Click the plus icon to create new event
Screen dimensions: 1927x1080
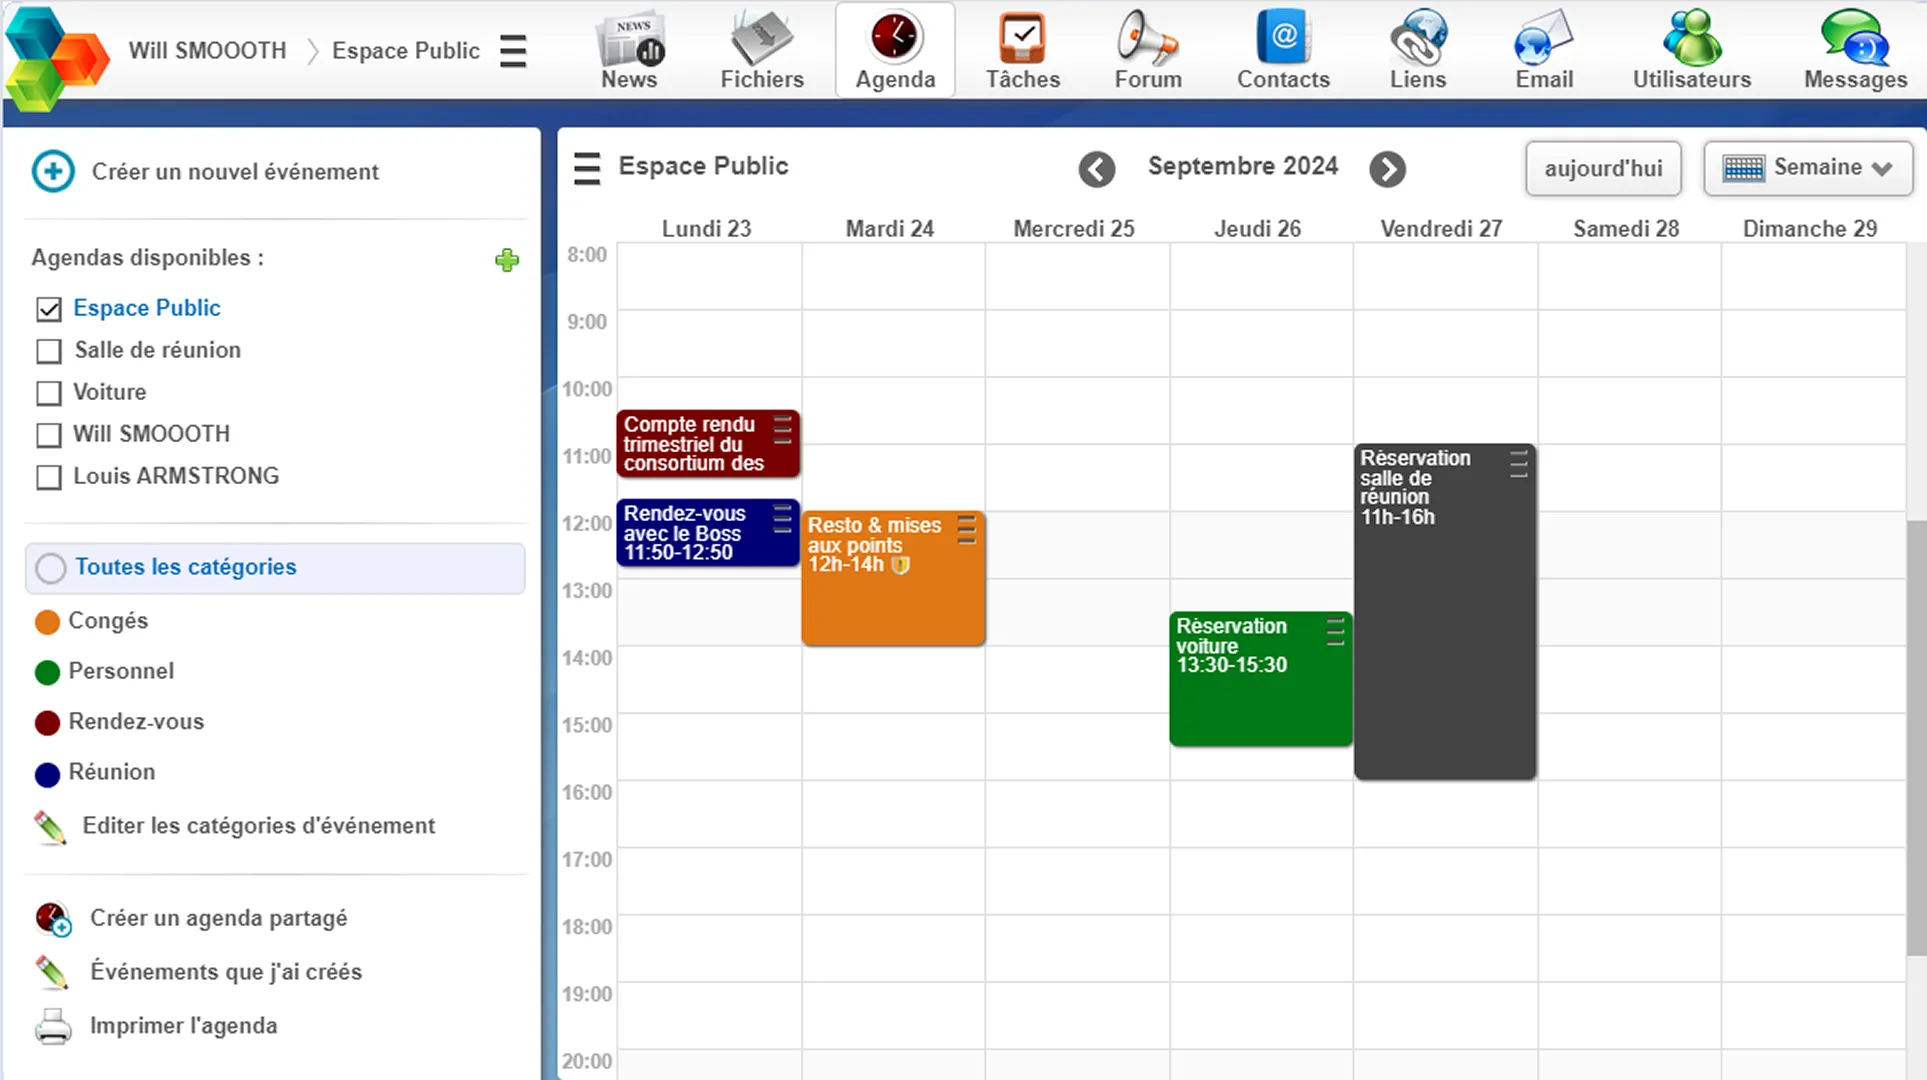53,171
